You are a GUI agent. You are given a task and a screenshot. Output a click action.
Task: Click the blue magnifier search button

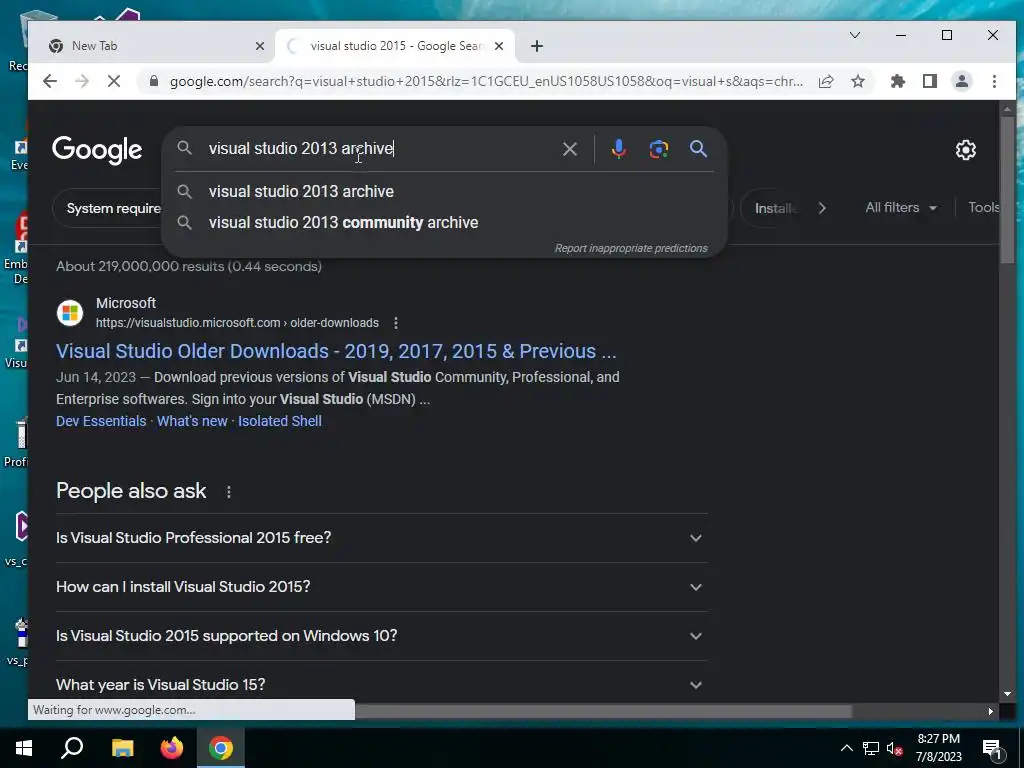pyautogui.click(x=698, y=149)
